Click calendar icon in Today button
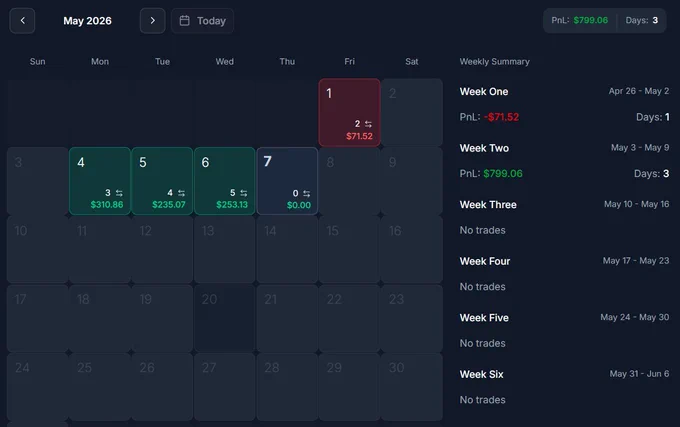This screenshot has height=427, width=680. (184, 20)
